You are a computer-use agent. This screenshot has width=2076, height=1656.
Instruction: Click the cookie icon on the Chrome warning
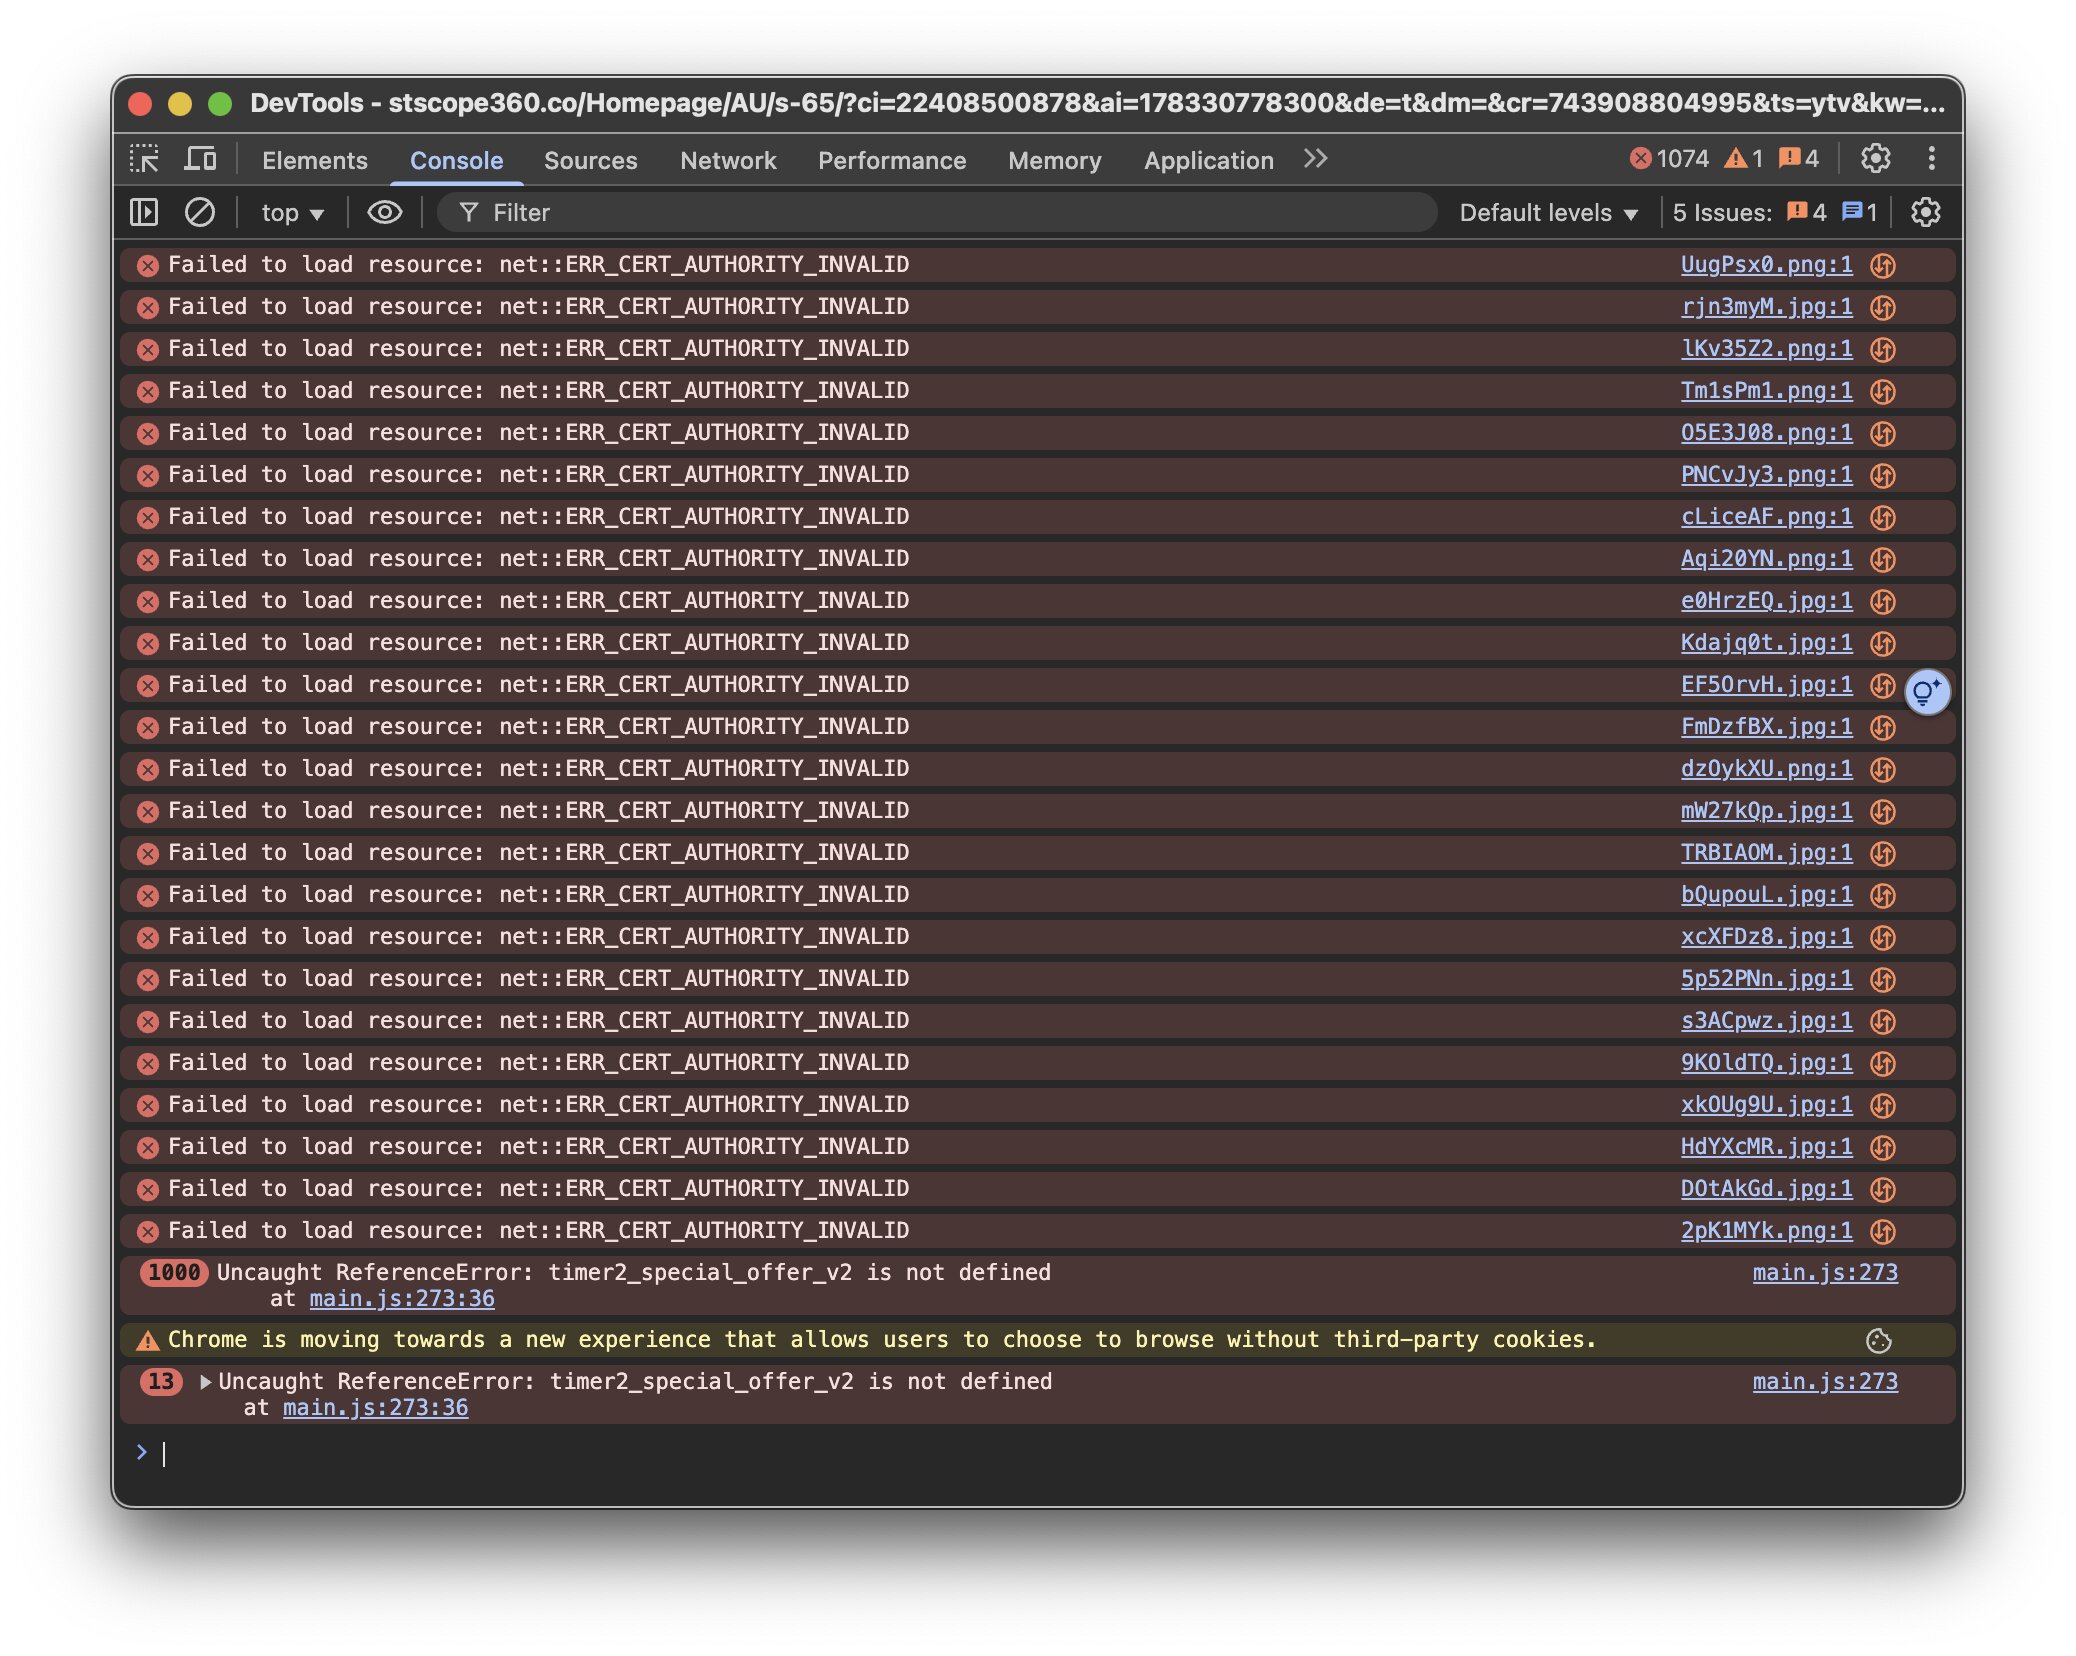[x=1878, y=1341]
